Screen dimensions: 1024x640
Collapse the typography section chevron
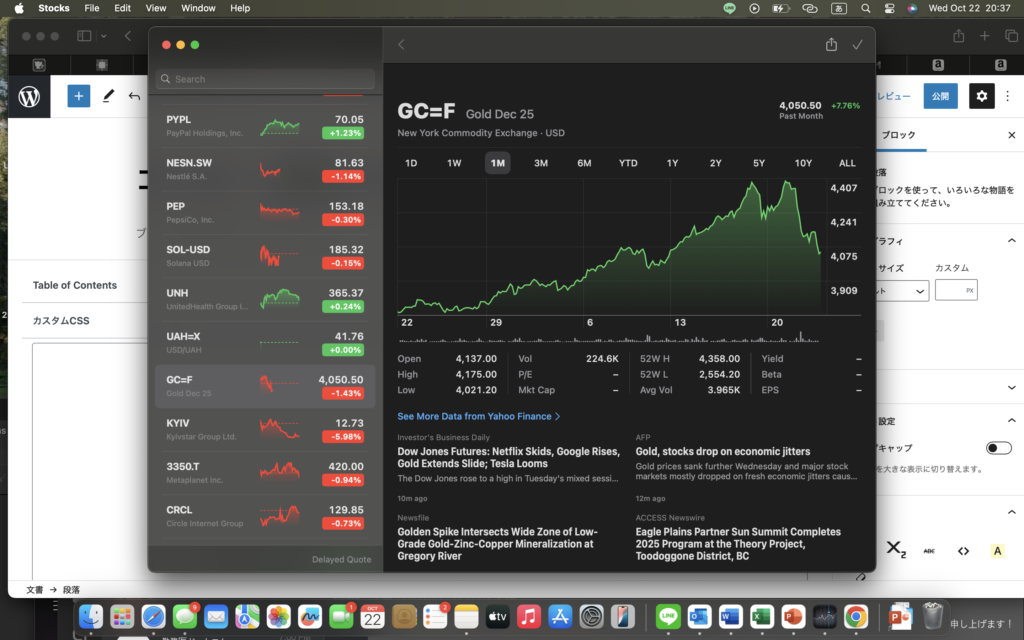point(1011,241)
